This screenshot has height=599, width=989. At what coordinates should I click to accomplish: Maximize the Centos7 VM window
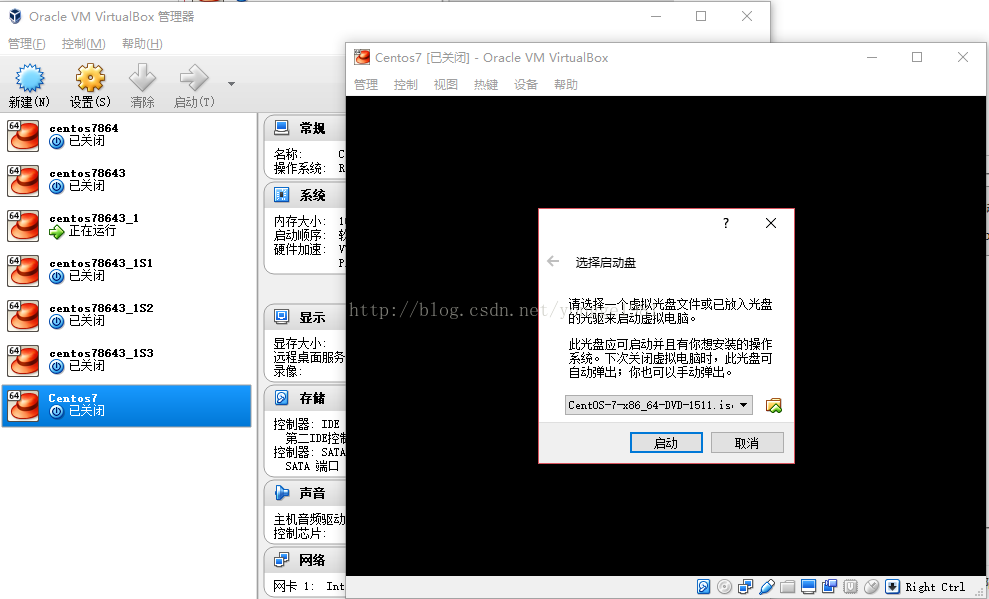[x=917, y=57]
